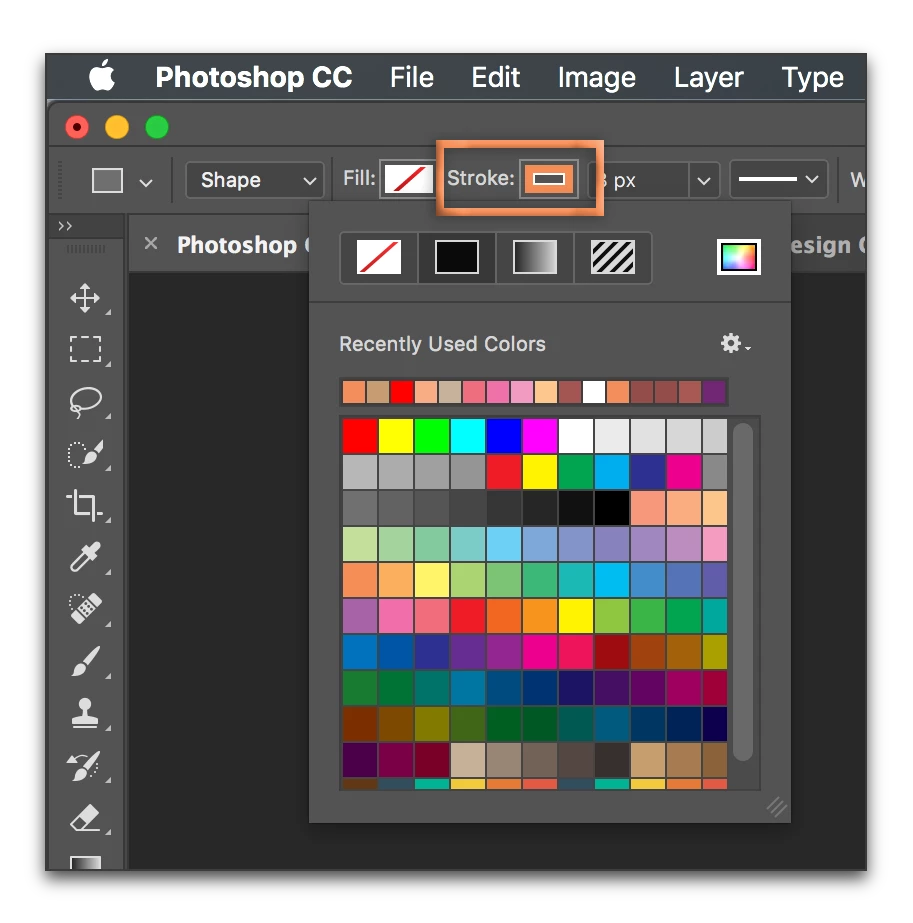
Task: Pick the purple recently used color
Action: pyautogui.click(x=713, y=392)
